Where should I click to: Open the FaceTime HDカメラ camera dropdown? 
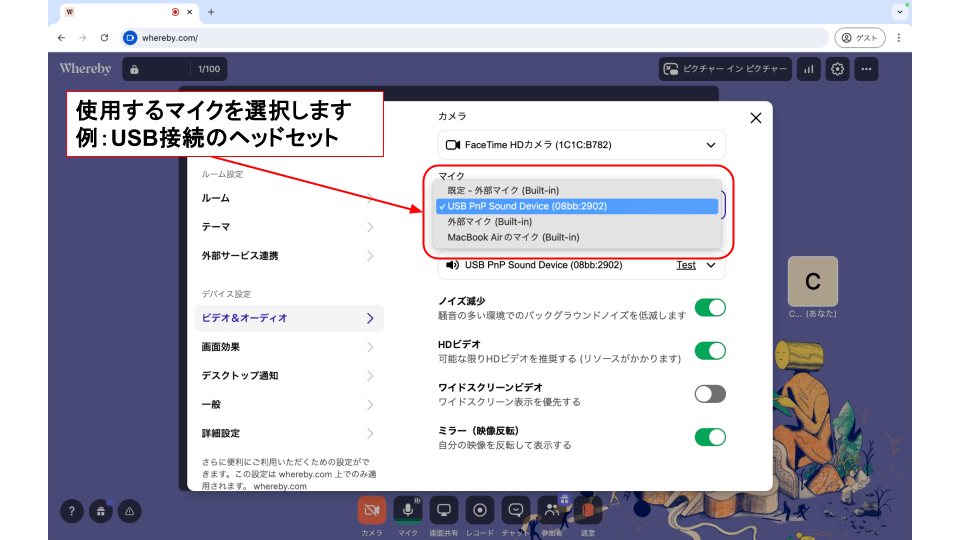581,145
